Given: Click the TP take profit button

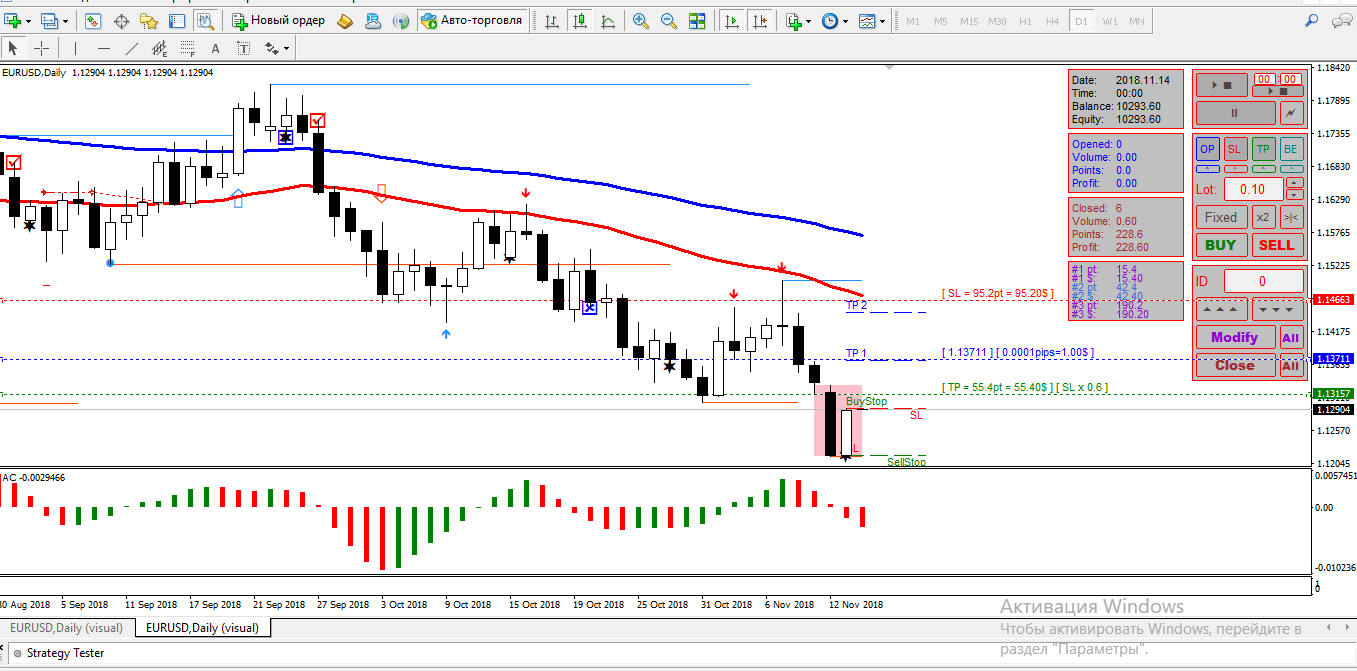Looking at the screenshot, I should coord(1264,149).
